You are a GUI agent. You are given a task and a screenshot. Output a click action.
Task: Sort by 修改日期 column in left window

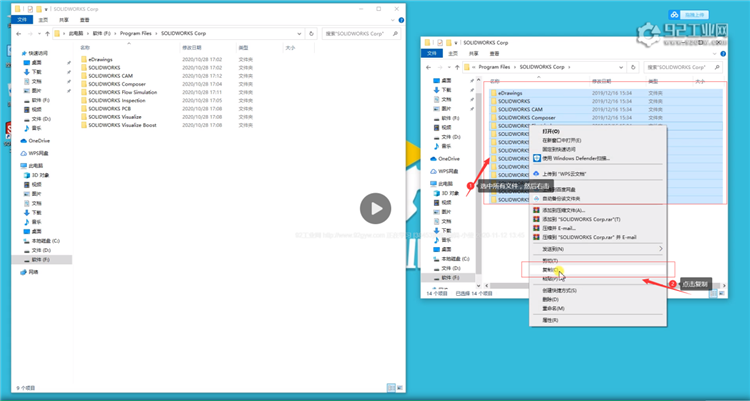click(x=191, y=48)
